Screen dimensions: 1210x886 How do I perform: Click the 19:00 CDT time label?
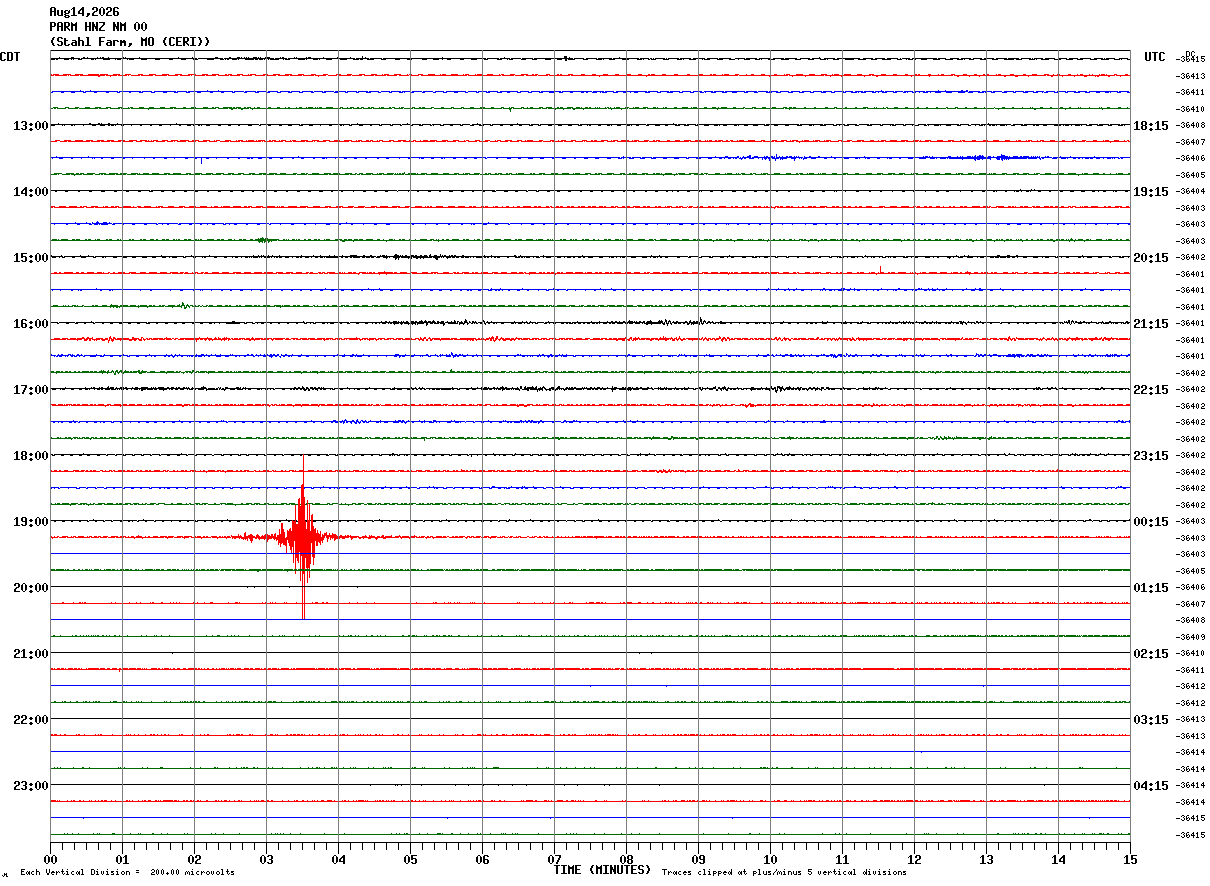[30, 522]
